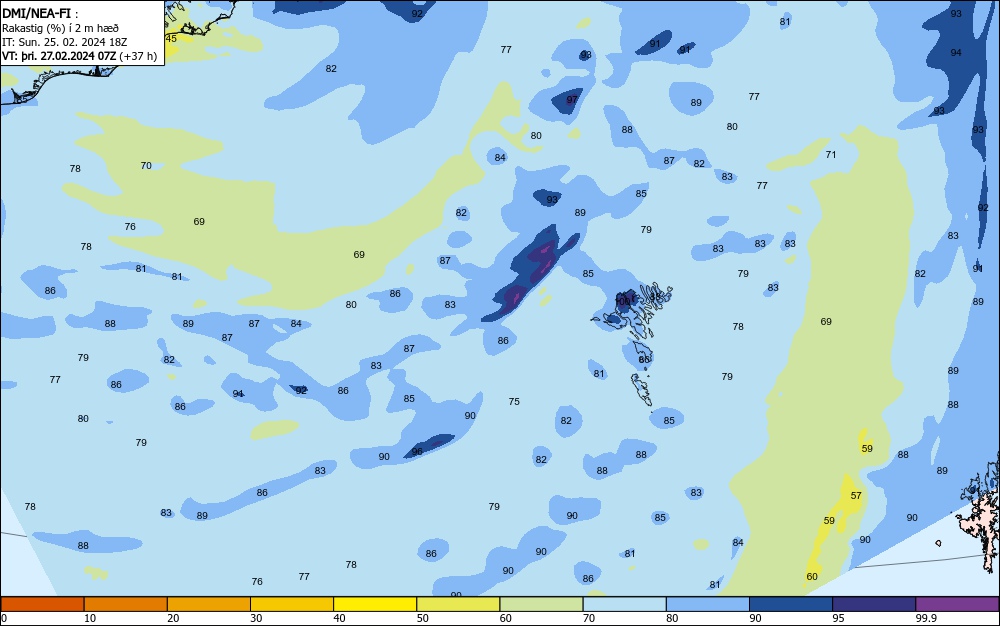Click the Shetland coastline at the right edge

pyautogui.click(x=979, y=513)
